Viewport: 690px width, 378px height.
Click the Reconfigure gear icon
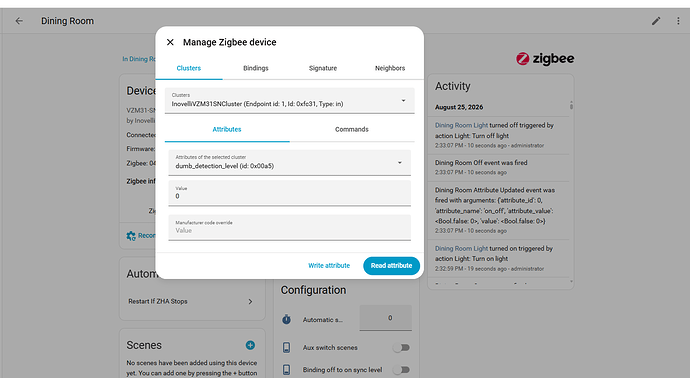tap(131, 236)
